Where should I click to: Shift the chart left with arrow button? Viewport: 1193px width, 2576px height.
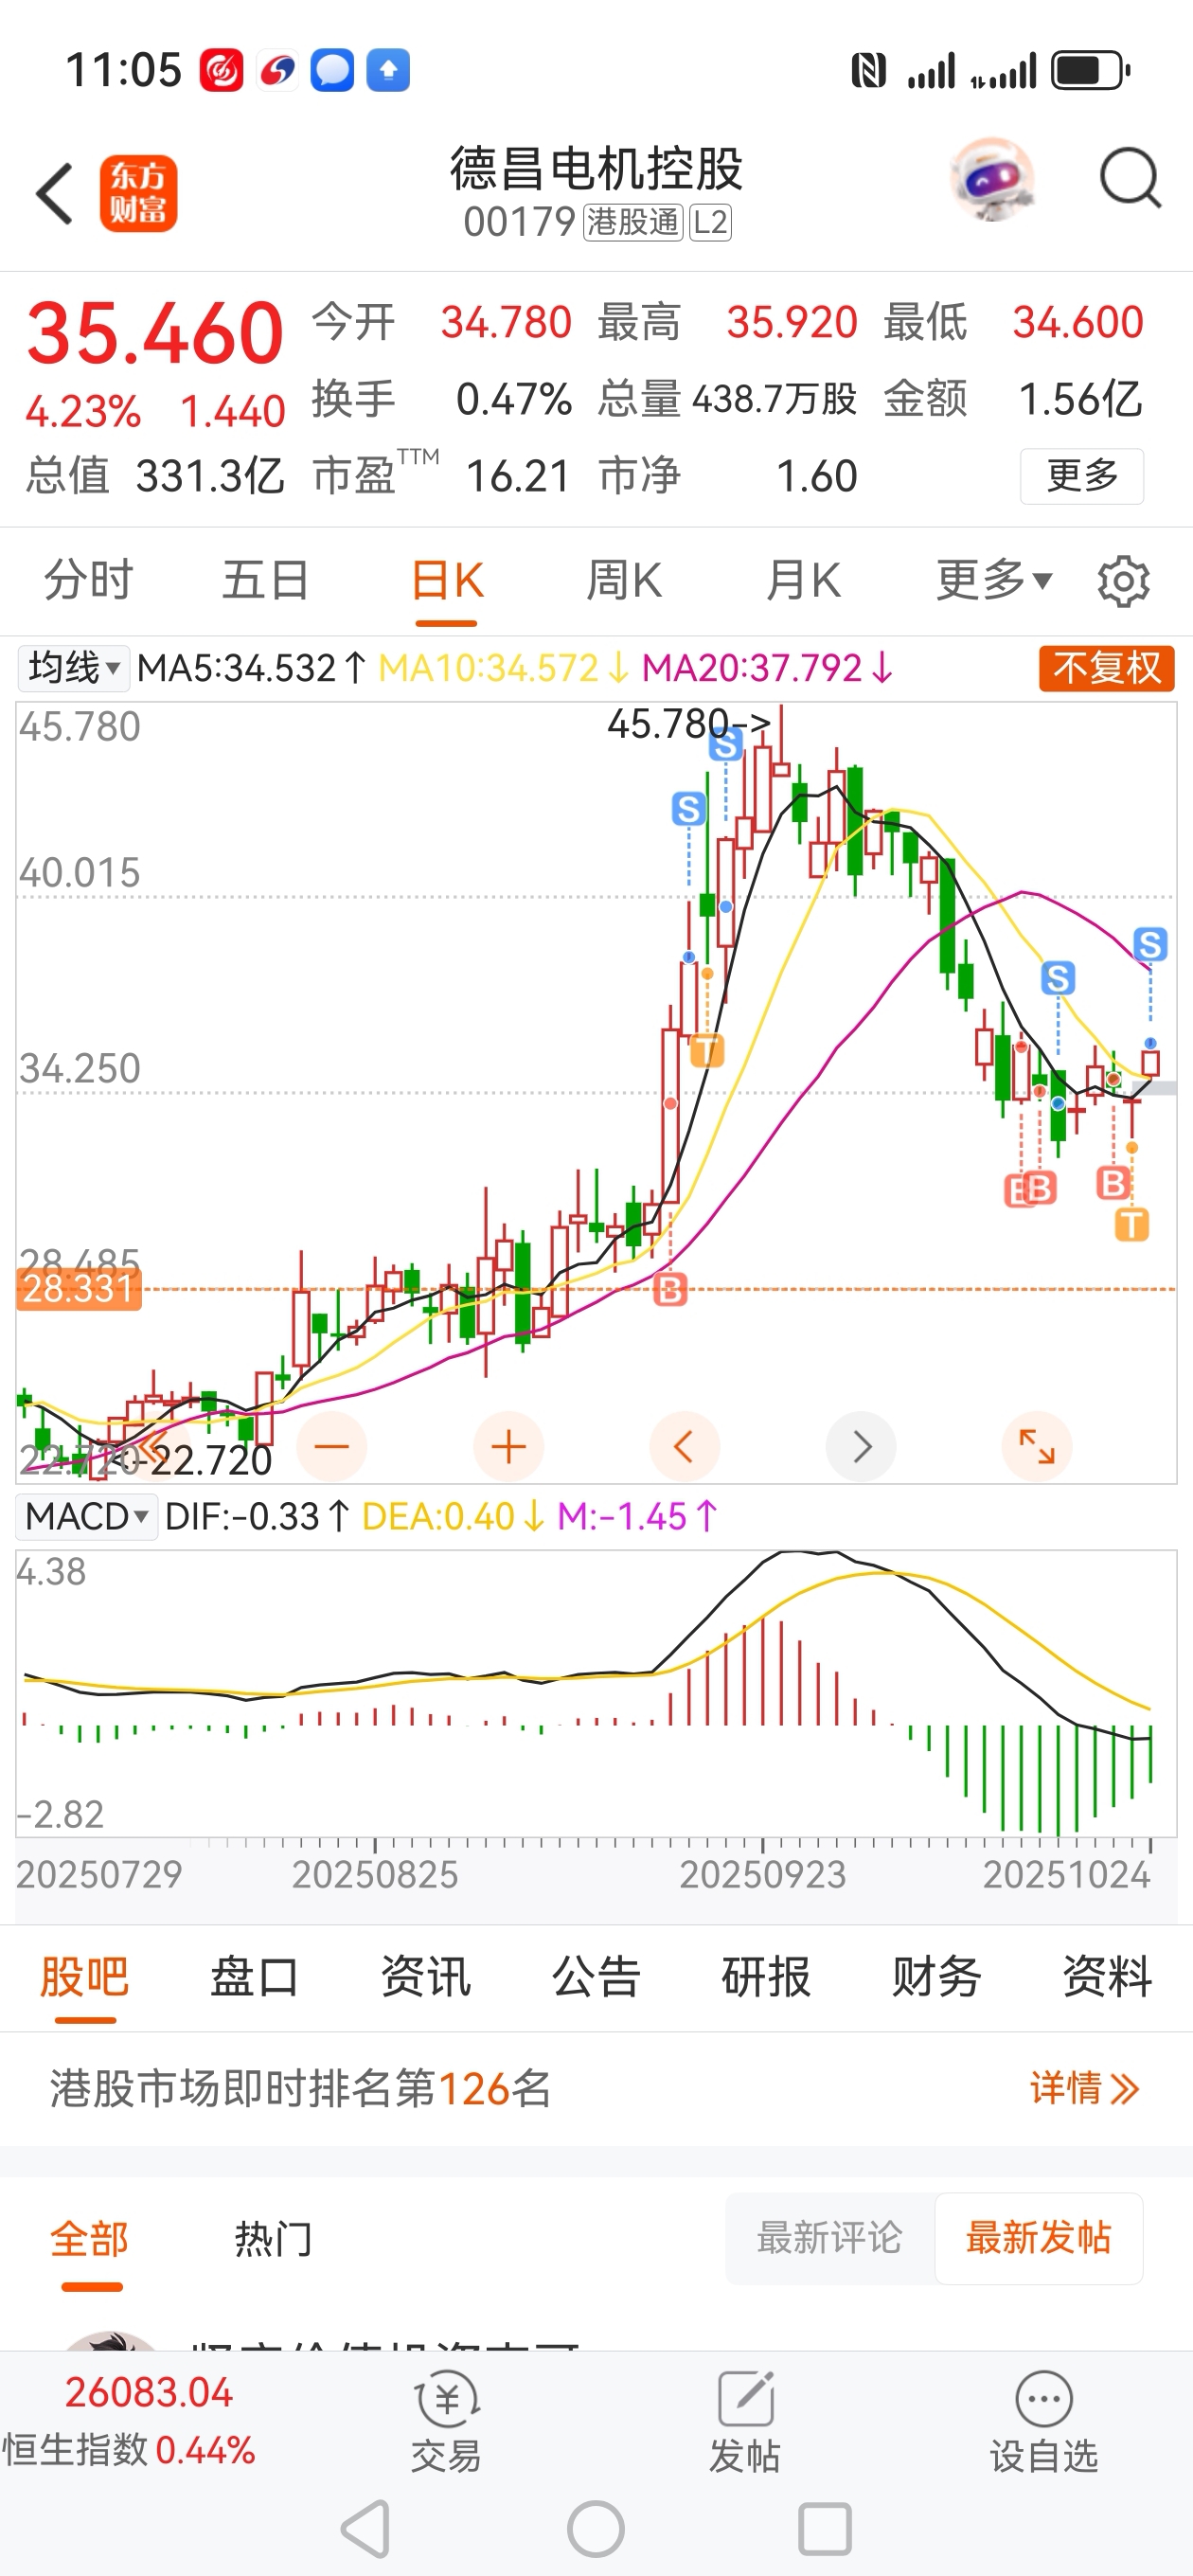684,1446
